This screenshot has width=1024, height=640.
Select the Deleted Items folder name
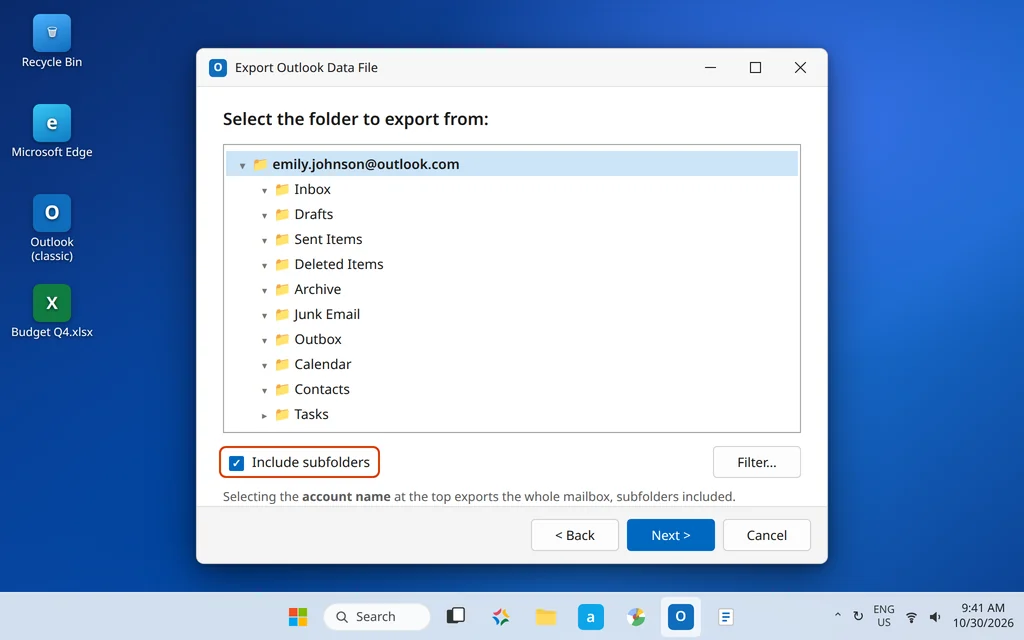pos(338,264)
